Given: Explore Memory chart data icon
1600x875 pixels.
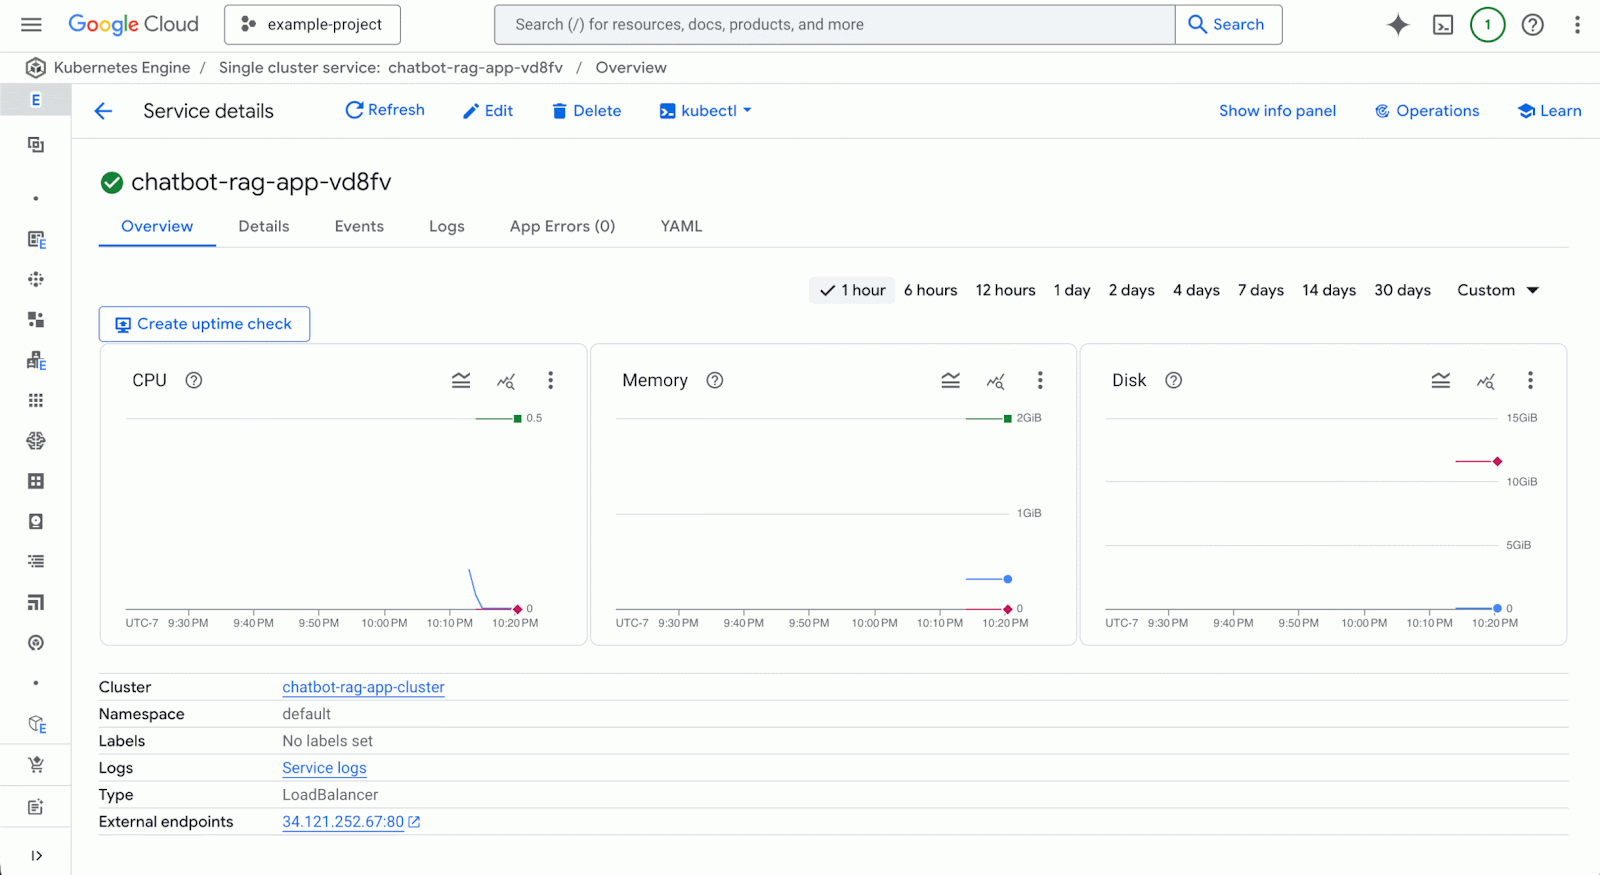Looking at the screenshot, I should coord(996,381).
